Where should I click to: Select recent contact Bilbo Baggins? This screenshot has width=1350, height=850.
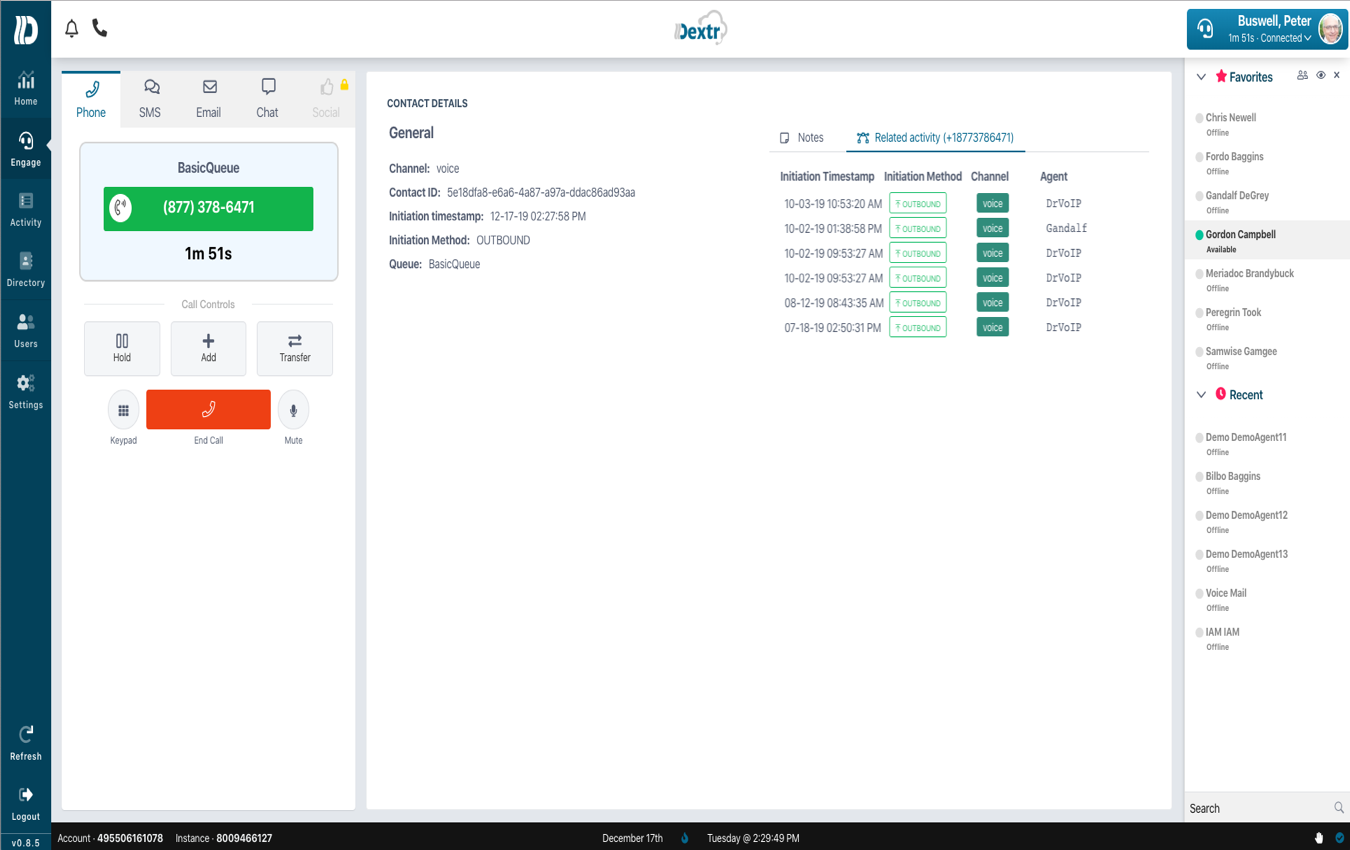click(x=1267, y=483)
